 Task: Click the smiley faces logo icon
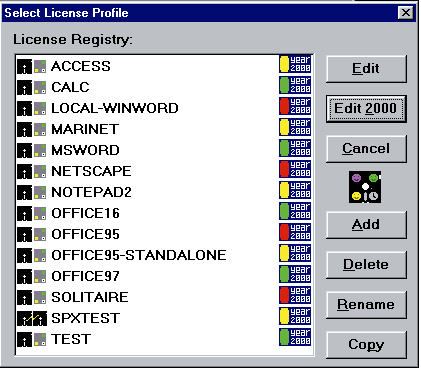click(x=365, y=187)
